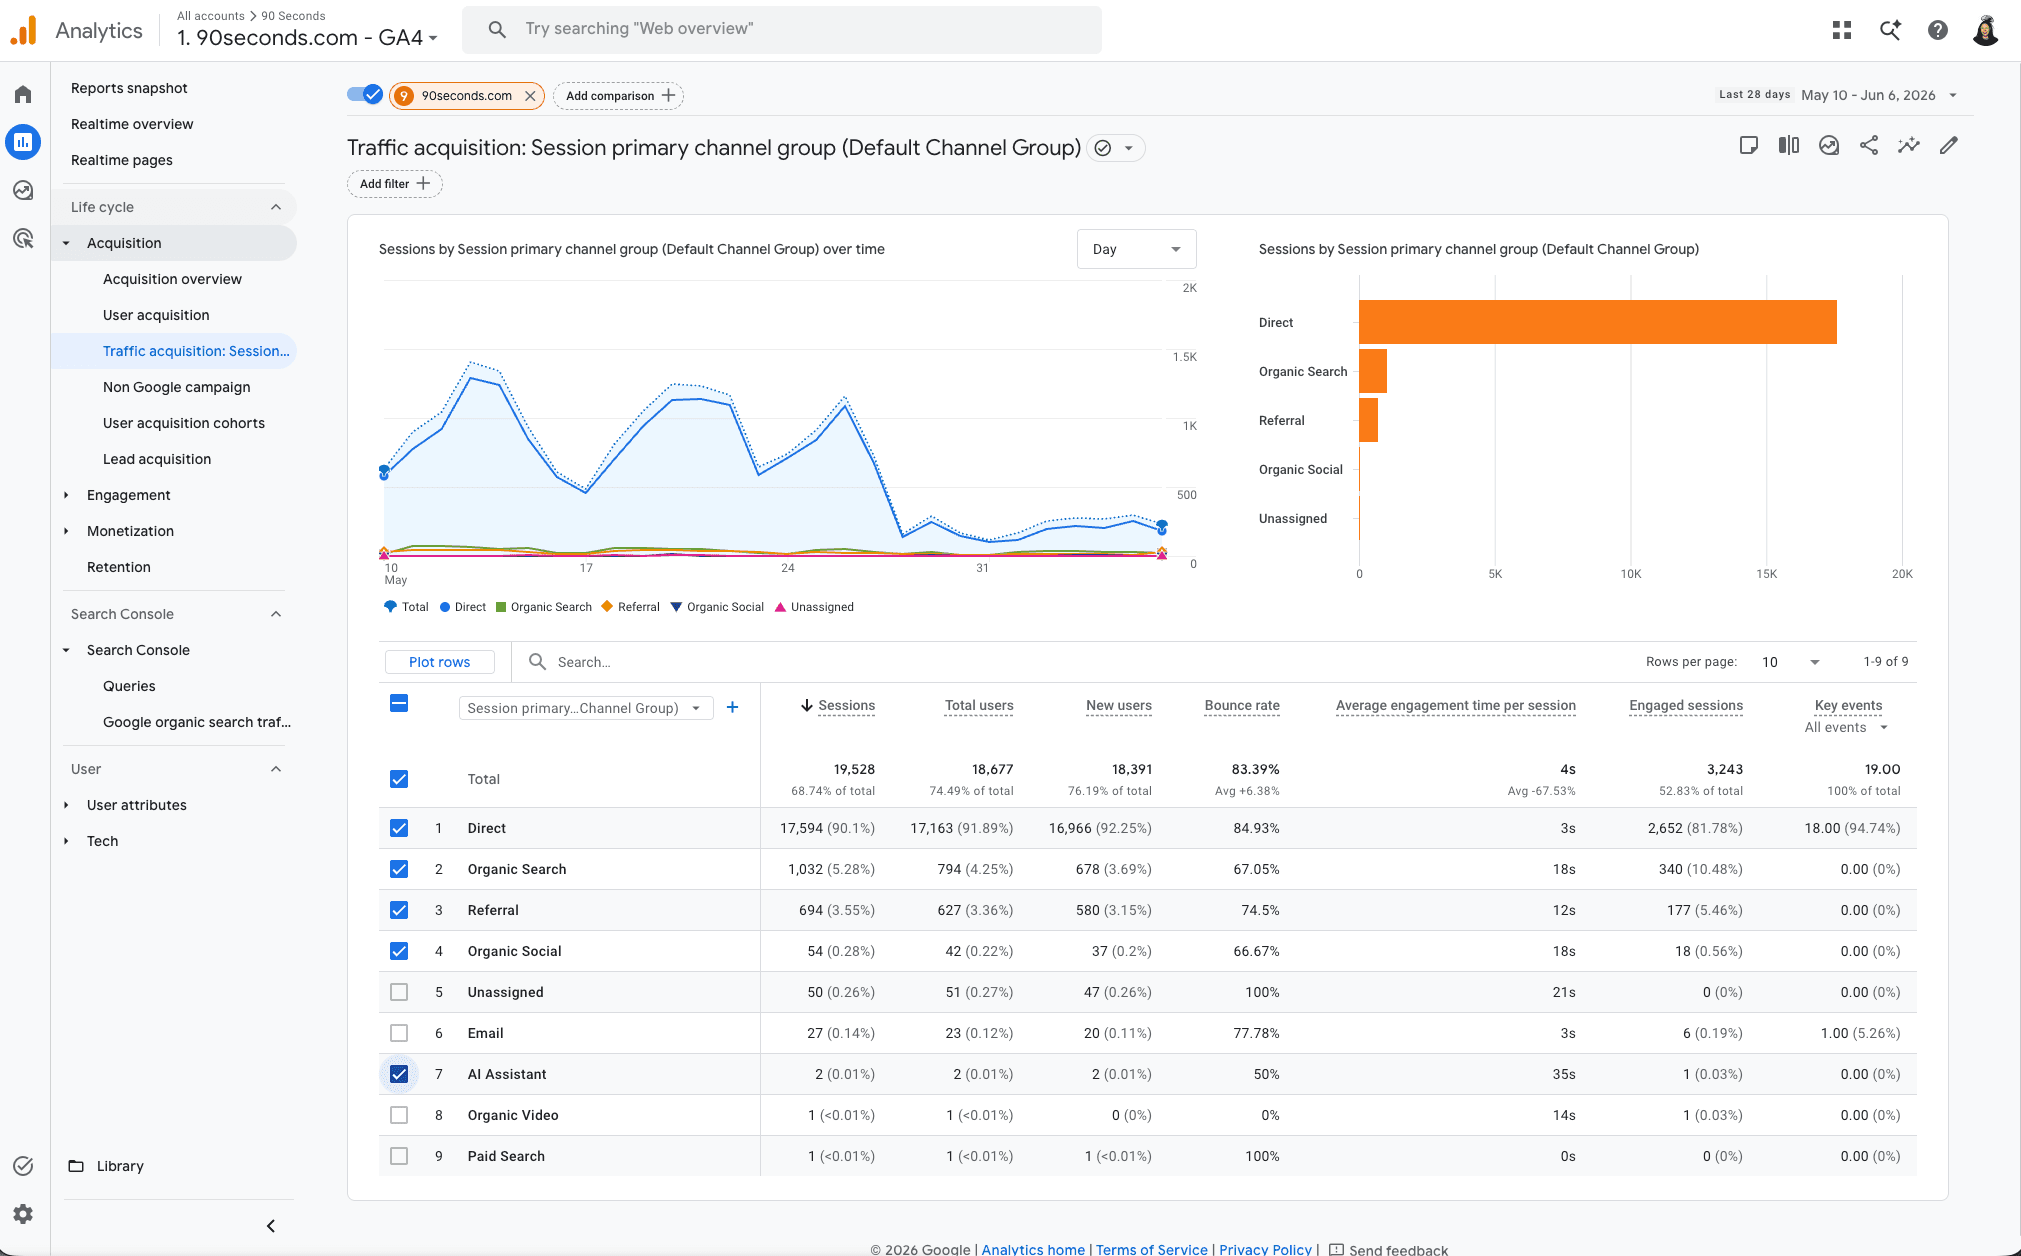Open Non Google campaign report
The height and width of the screenshot is (1256, 2021).
click(176, 387)
